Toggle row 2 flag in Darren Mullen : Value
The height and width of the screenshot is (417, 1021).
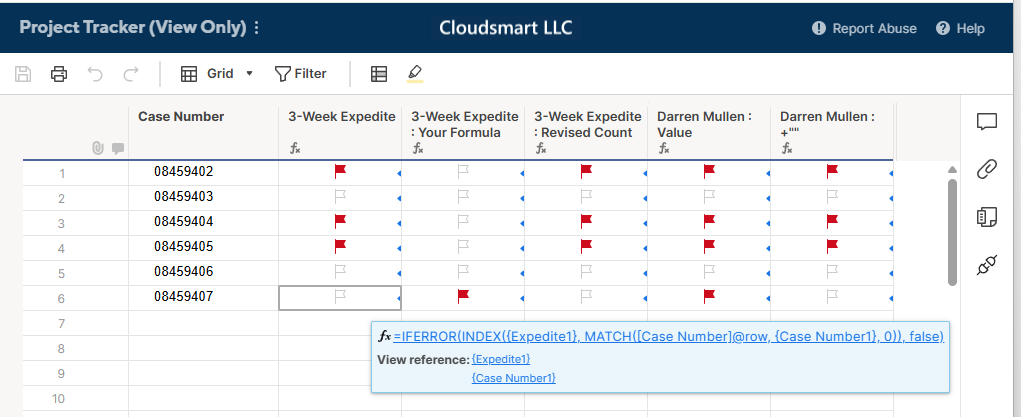pos(709,196)
